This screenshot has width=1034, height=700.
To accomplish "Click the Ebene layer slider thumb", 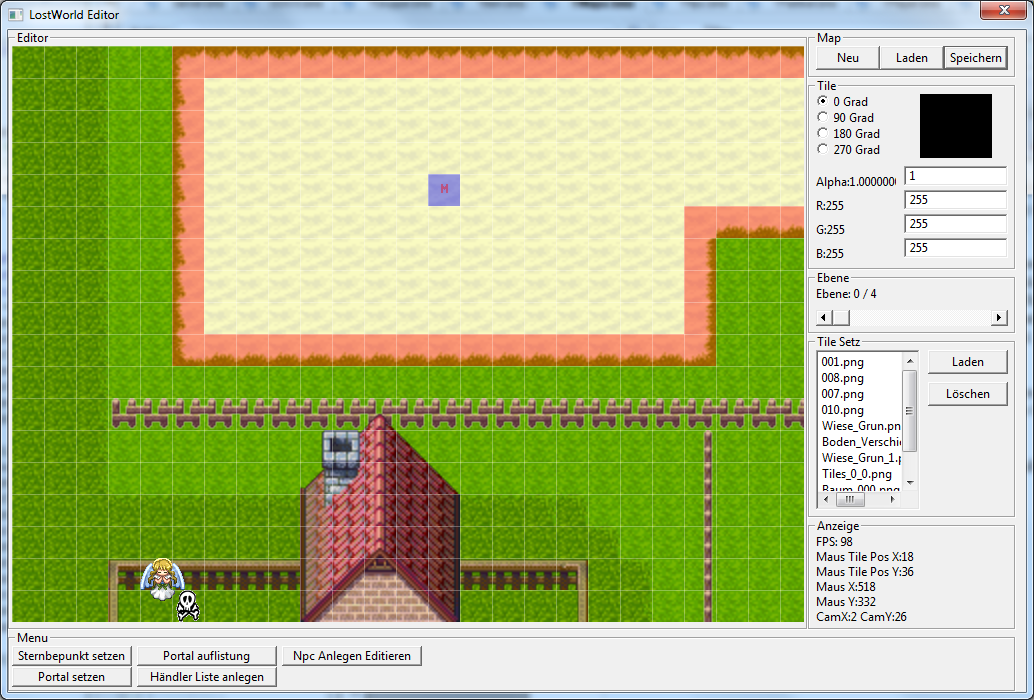I will 841,318.
